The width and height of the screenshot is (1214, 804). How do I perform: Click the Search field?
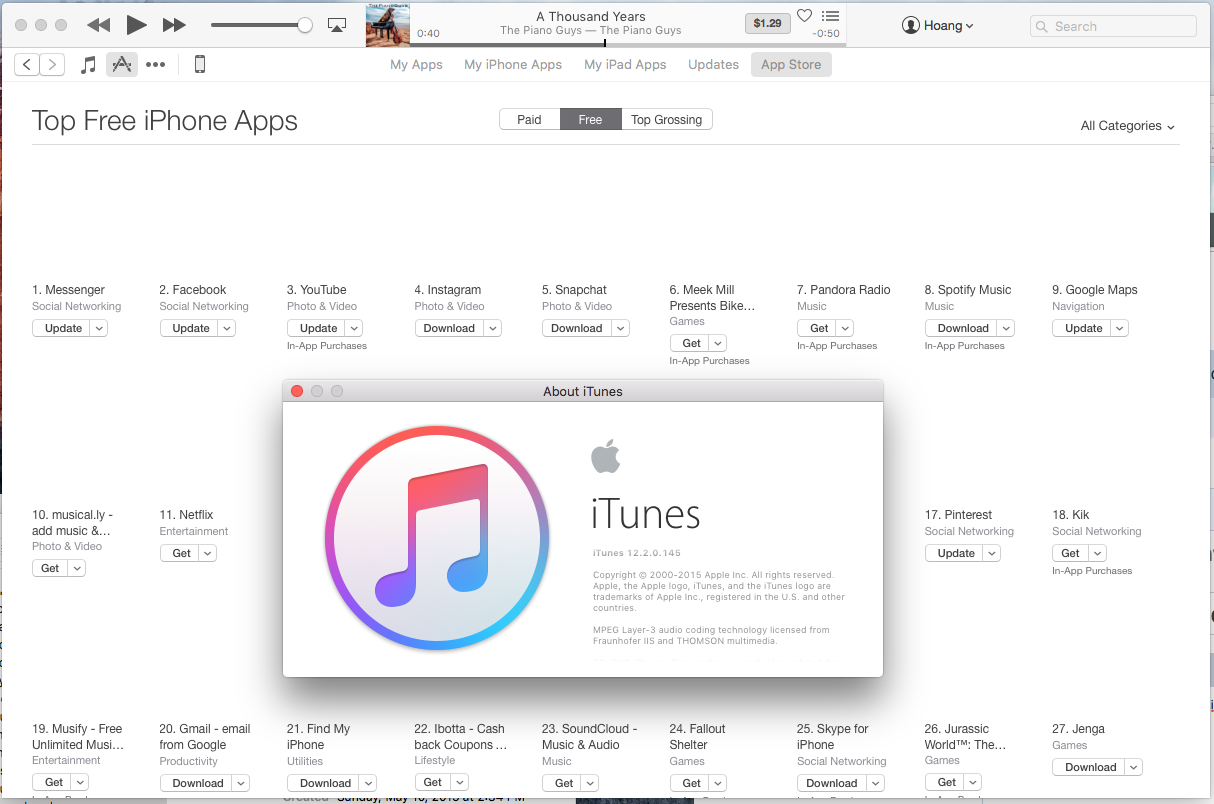pyautogui.click(x=1113, y=27)
